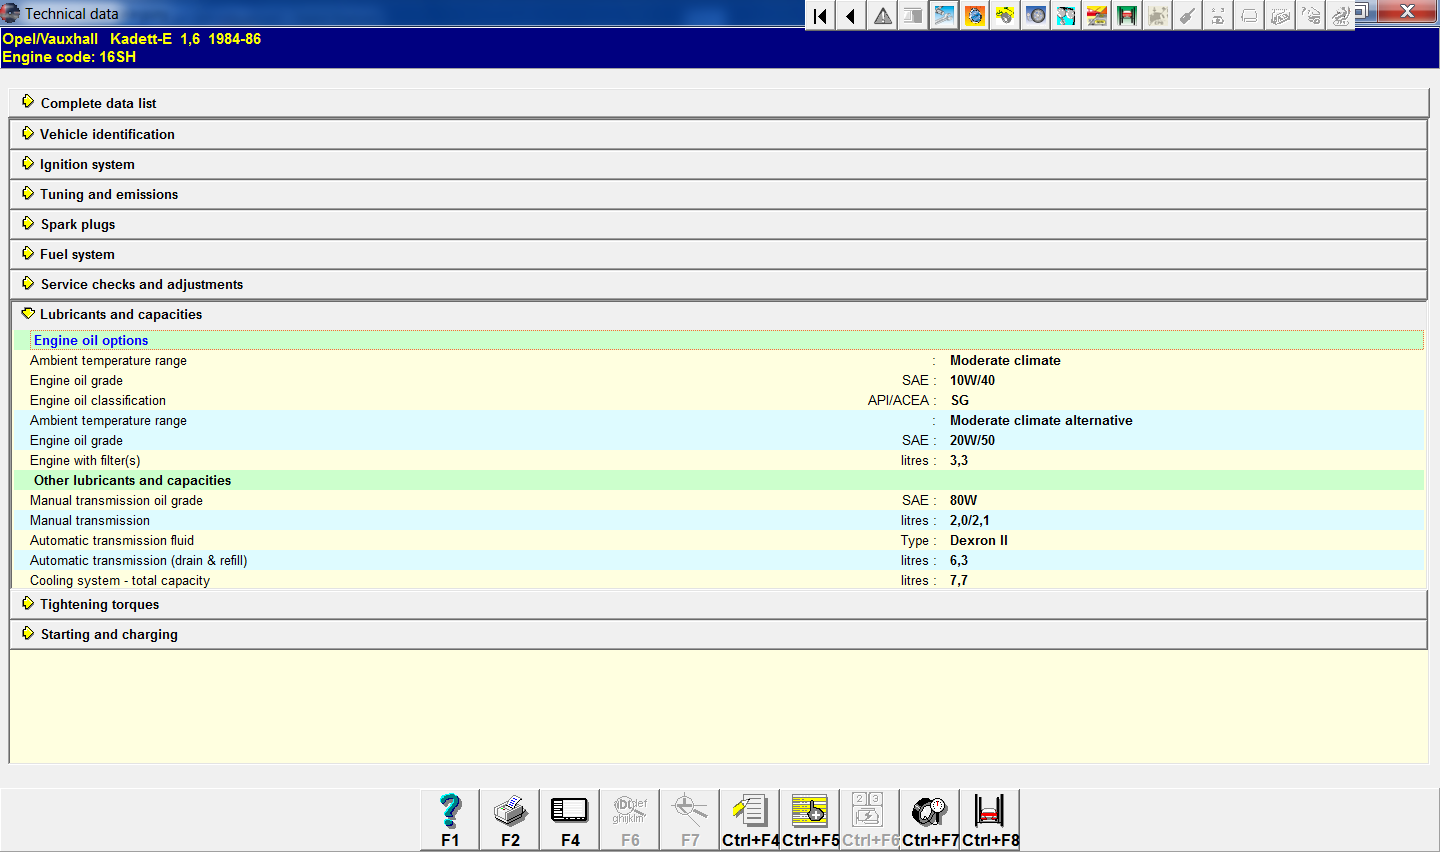
Task: Select the Engine oil options heading
Action: (91, 340)
